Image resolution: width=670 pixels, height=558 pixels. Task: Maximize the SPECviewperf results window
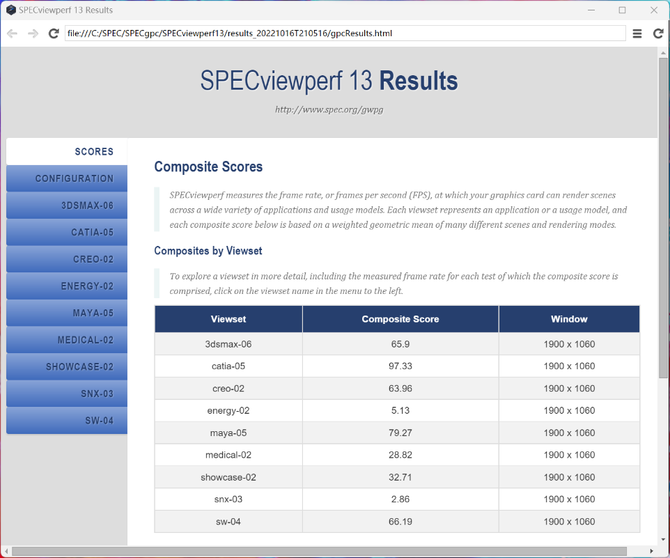pyautogui.click(x=622, y=9)
